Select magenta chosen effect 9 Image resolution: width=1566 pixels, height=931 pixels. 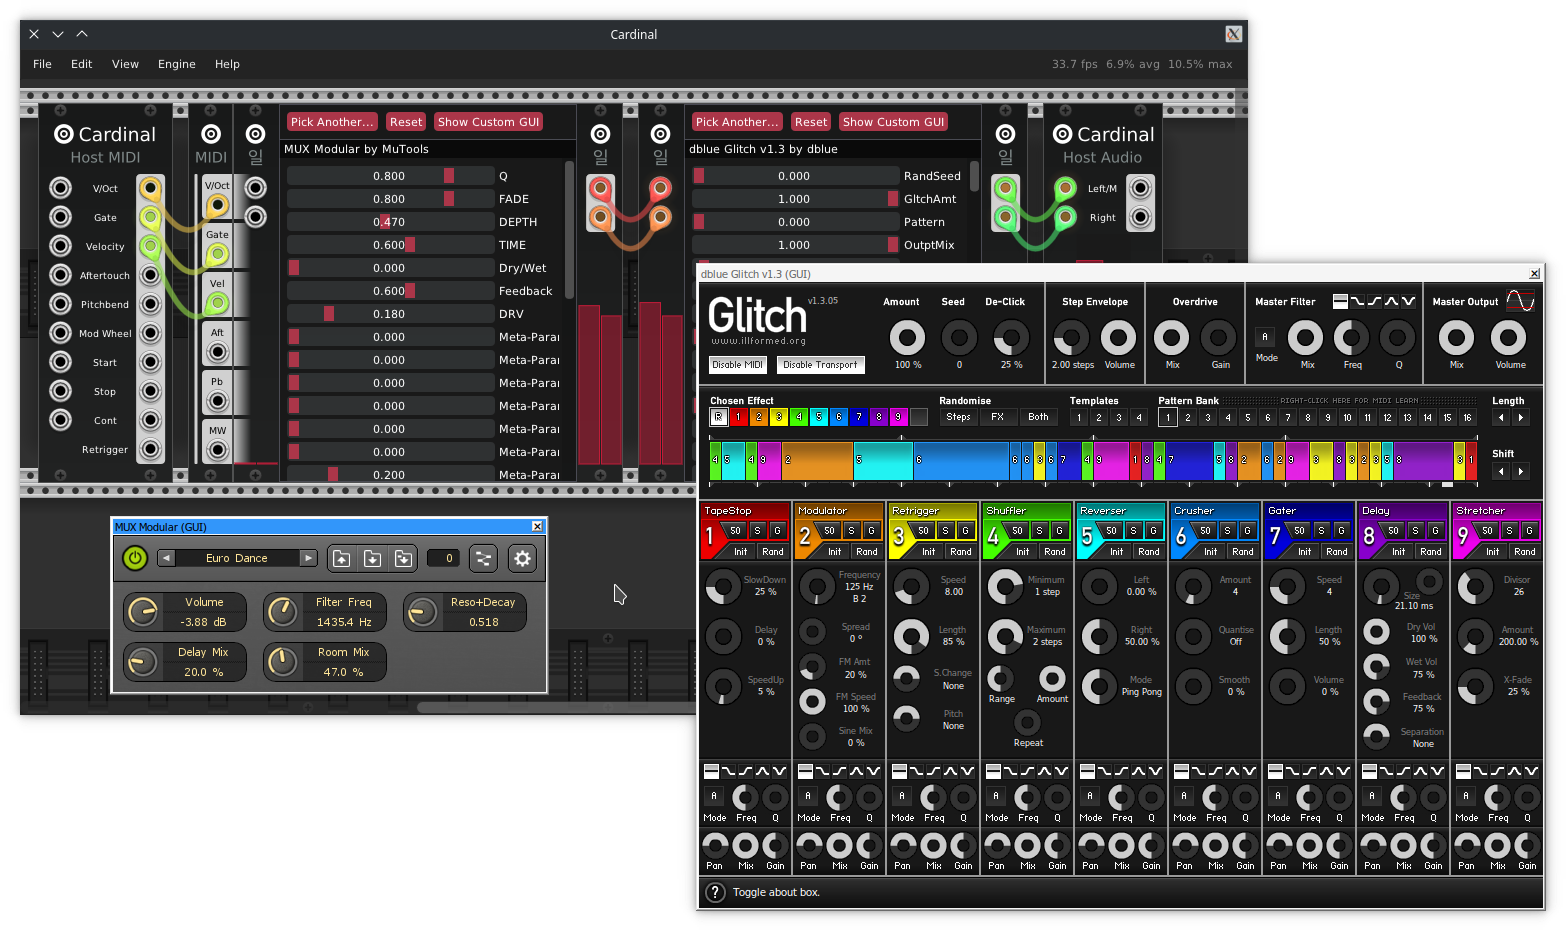[x=898, y=417]
